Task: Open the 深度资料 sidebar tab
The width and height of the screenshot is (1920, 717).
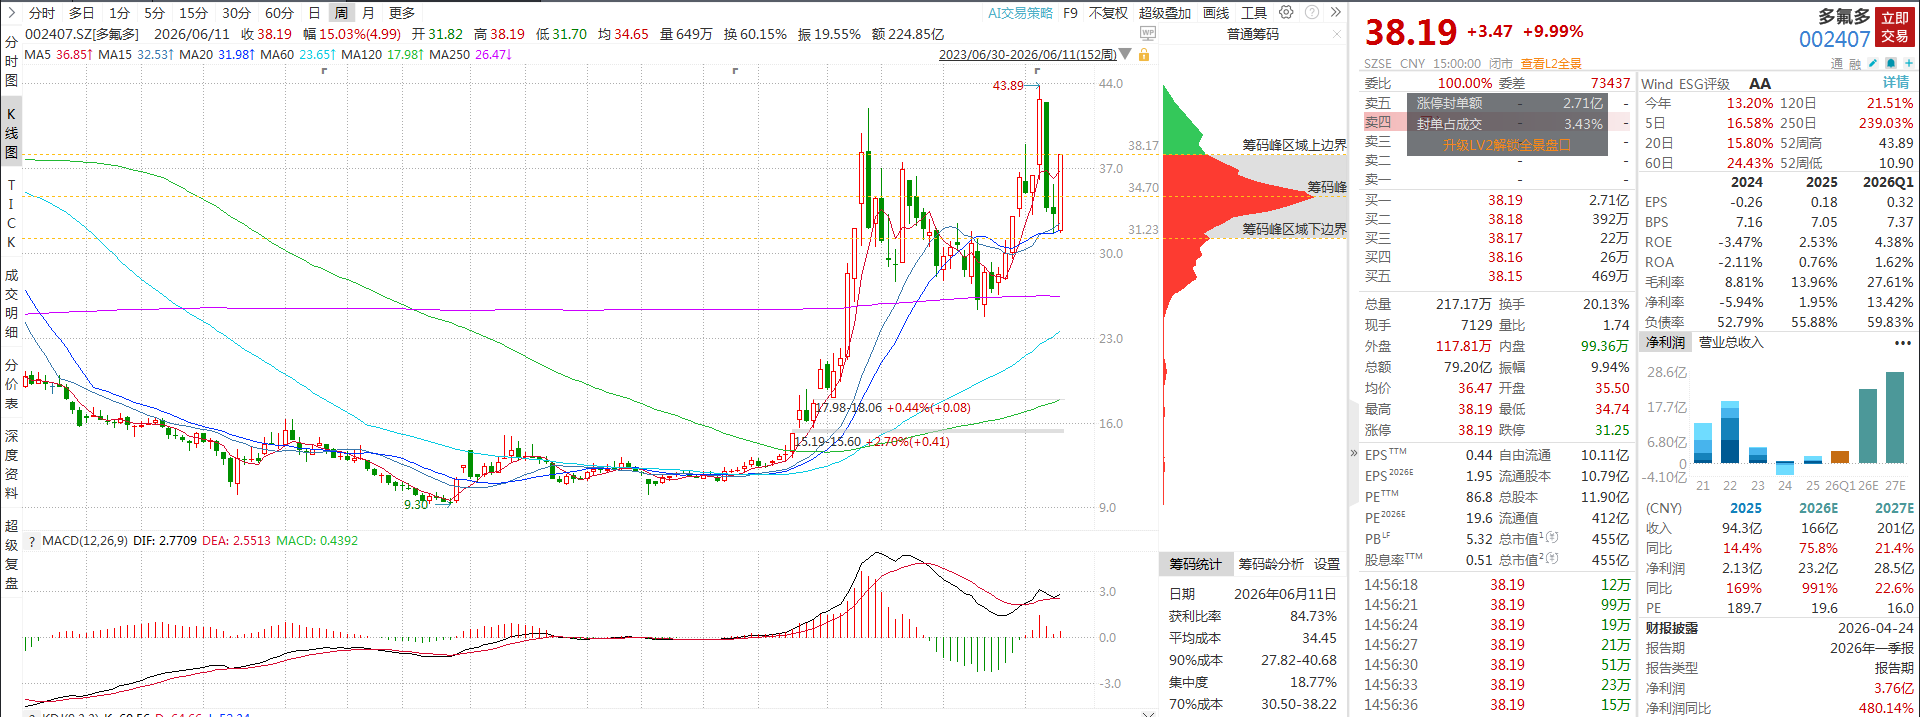Action: point(11,464)
